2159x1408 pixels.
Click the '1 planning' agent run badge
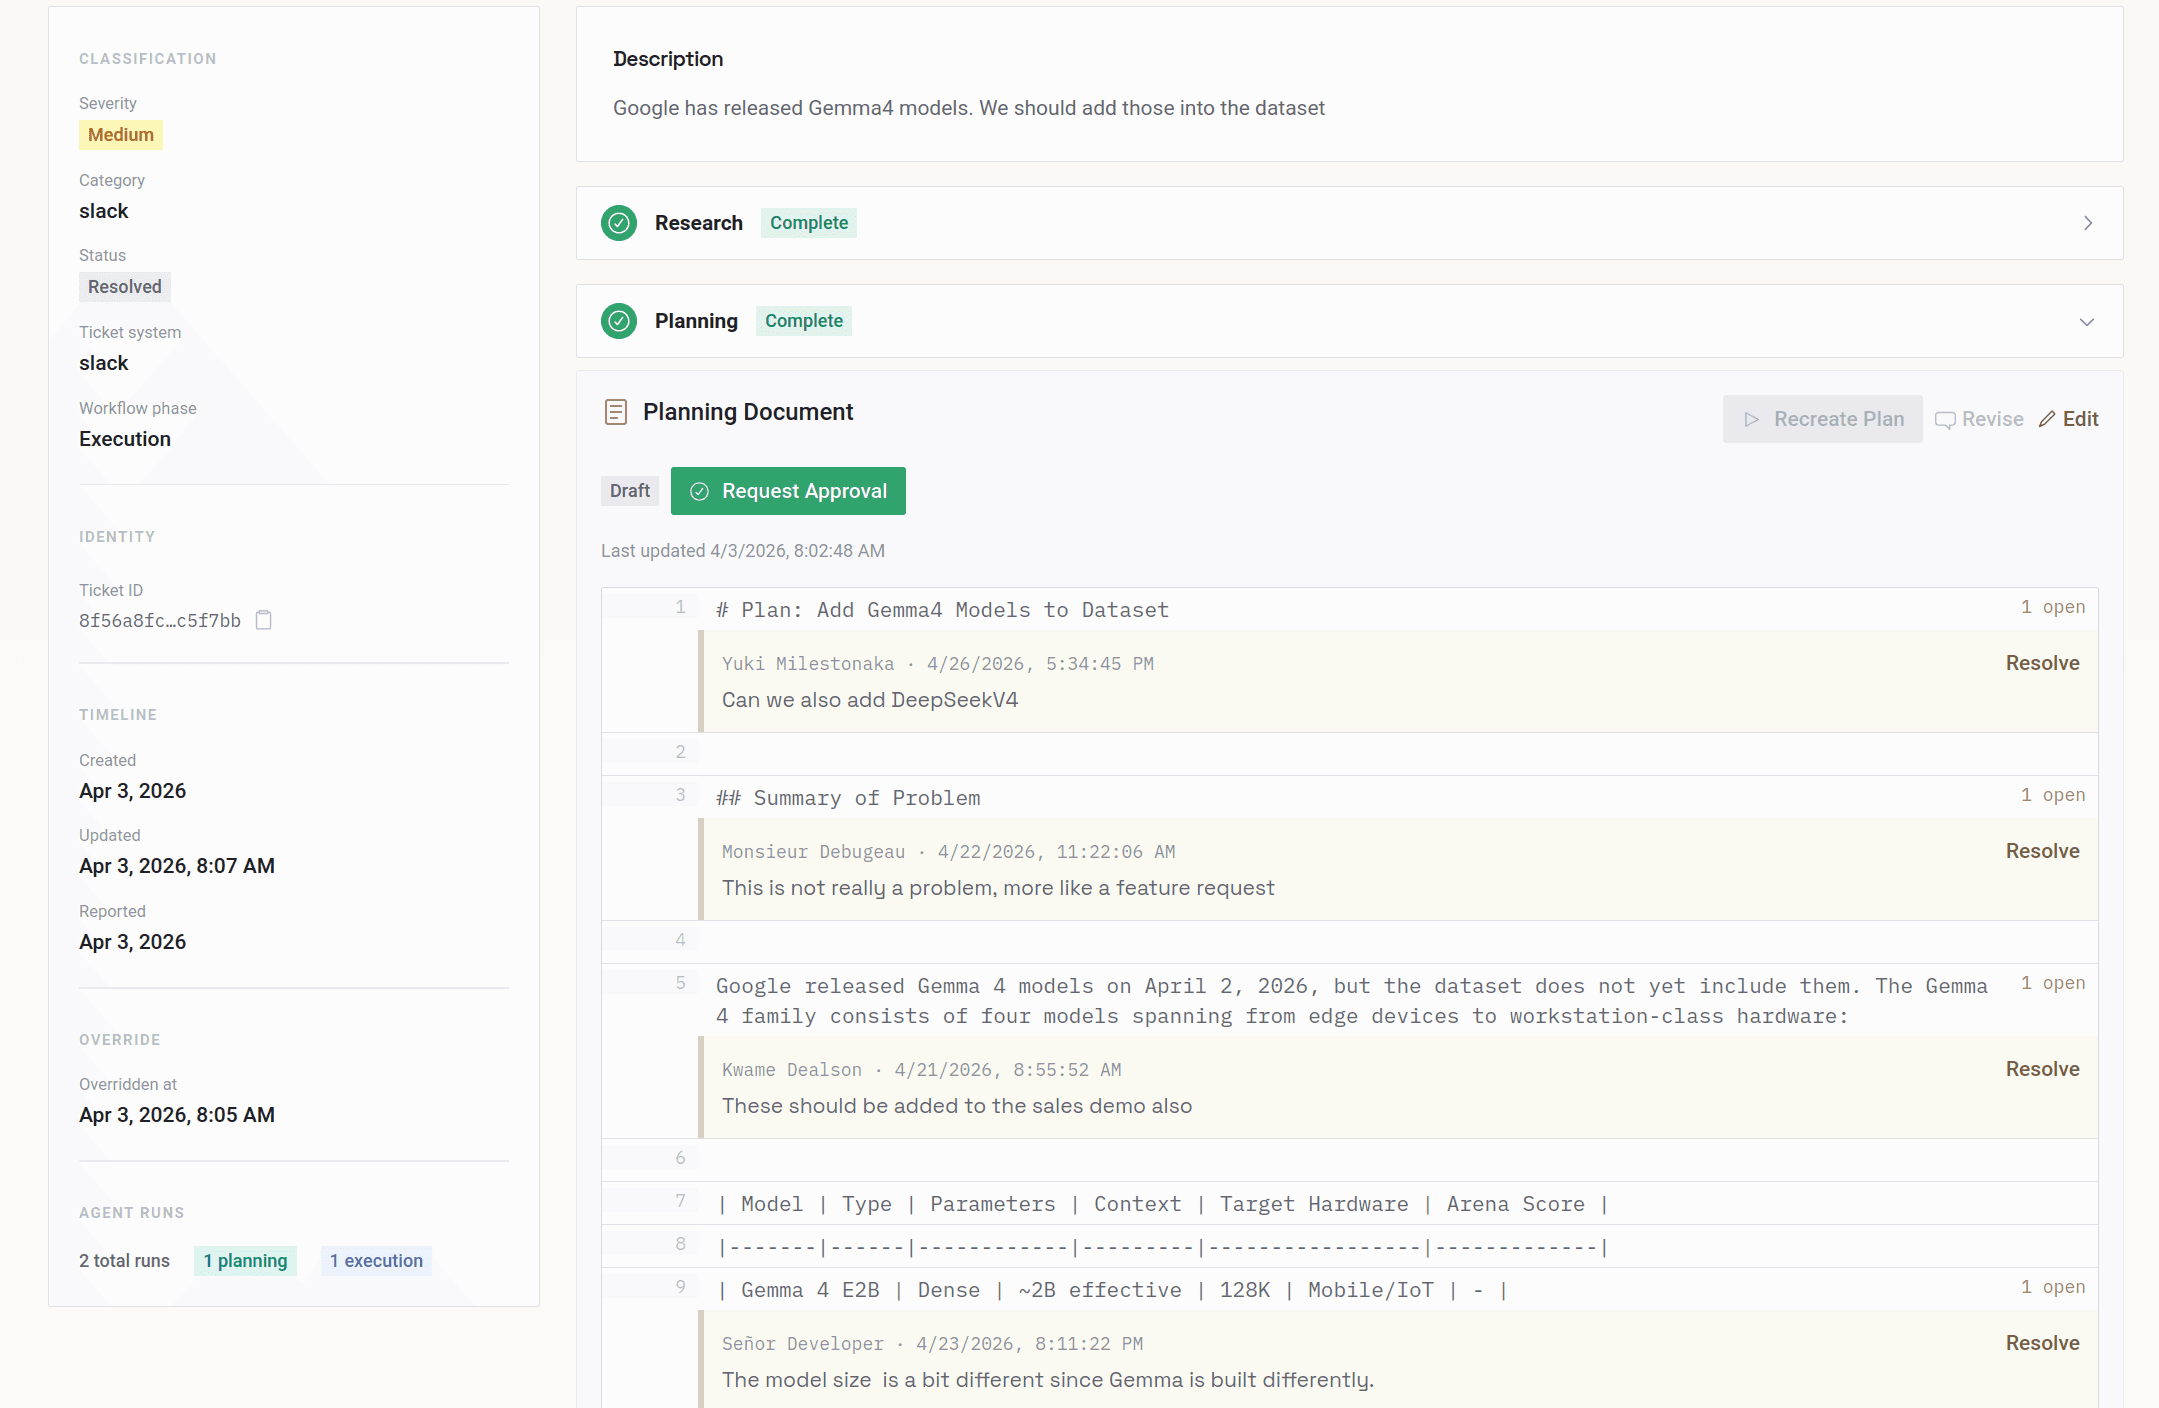point(245,1261)
